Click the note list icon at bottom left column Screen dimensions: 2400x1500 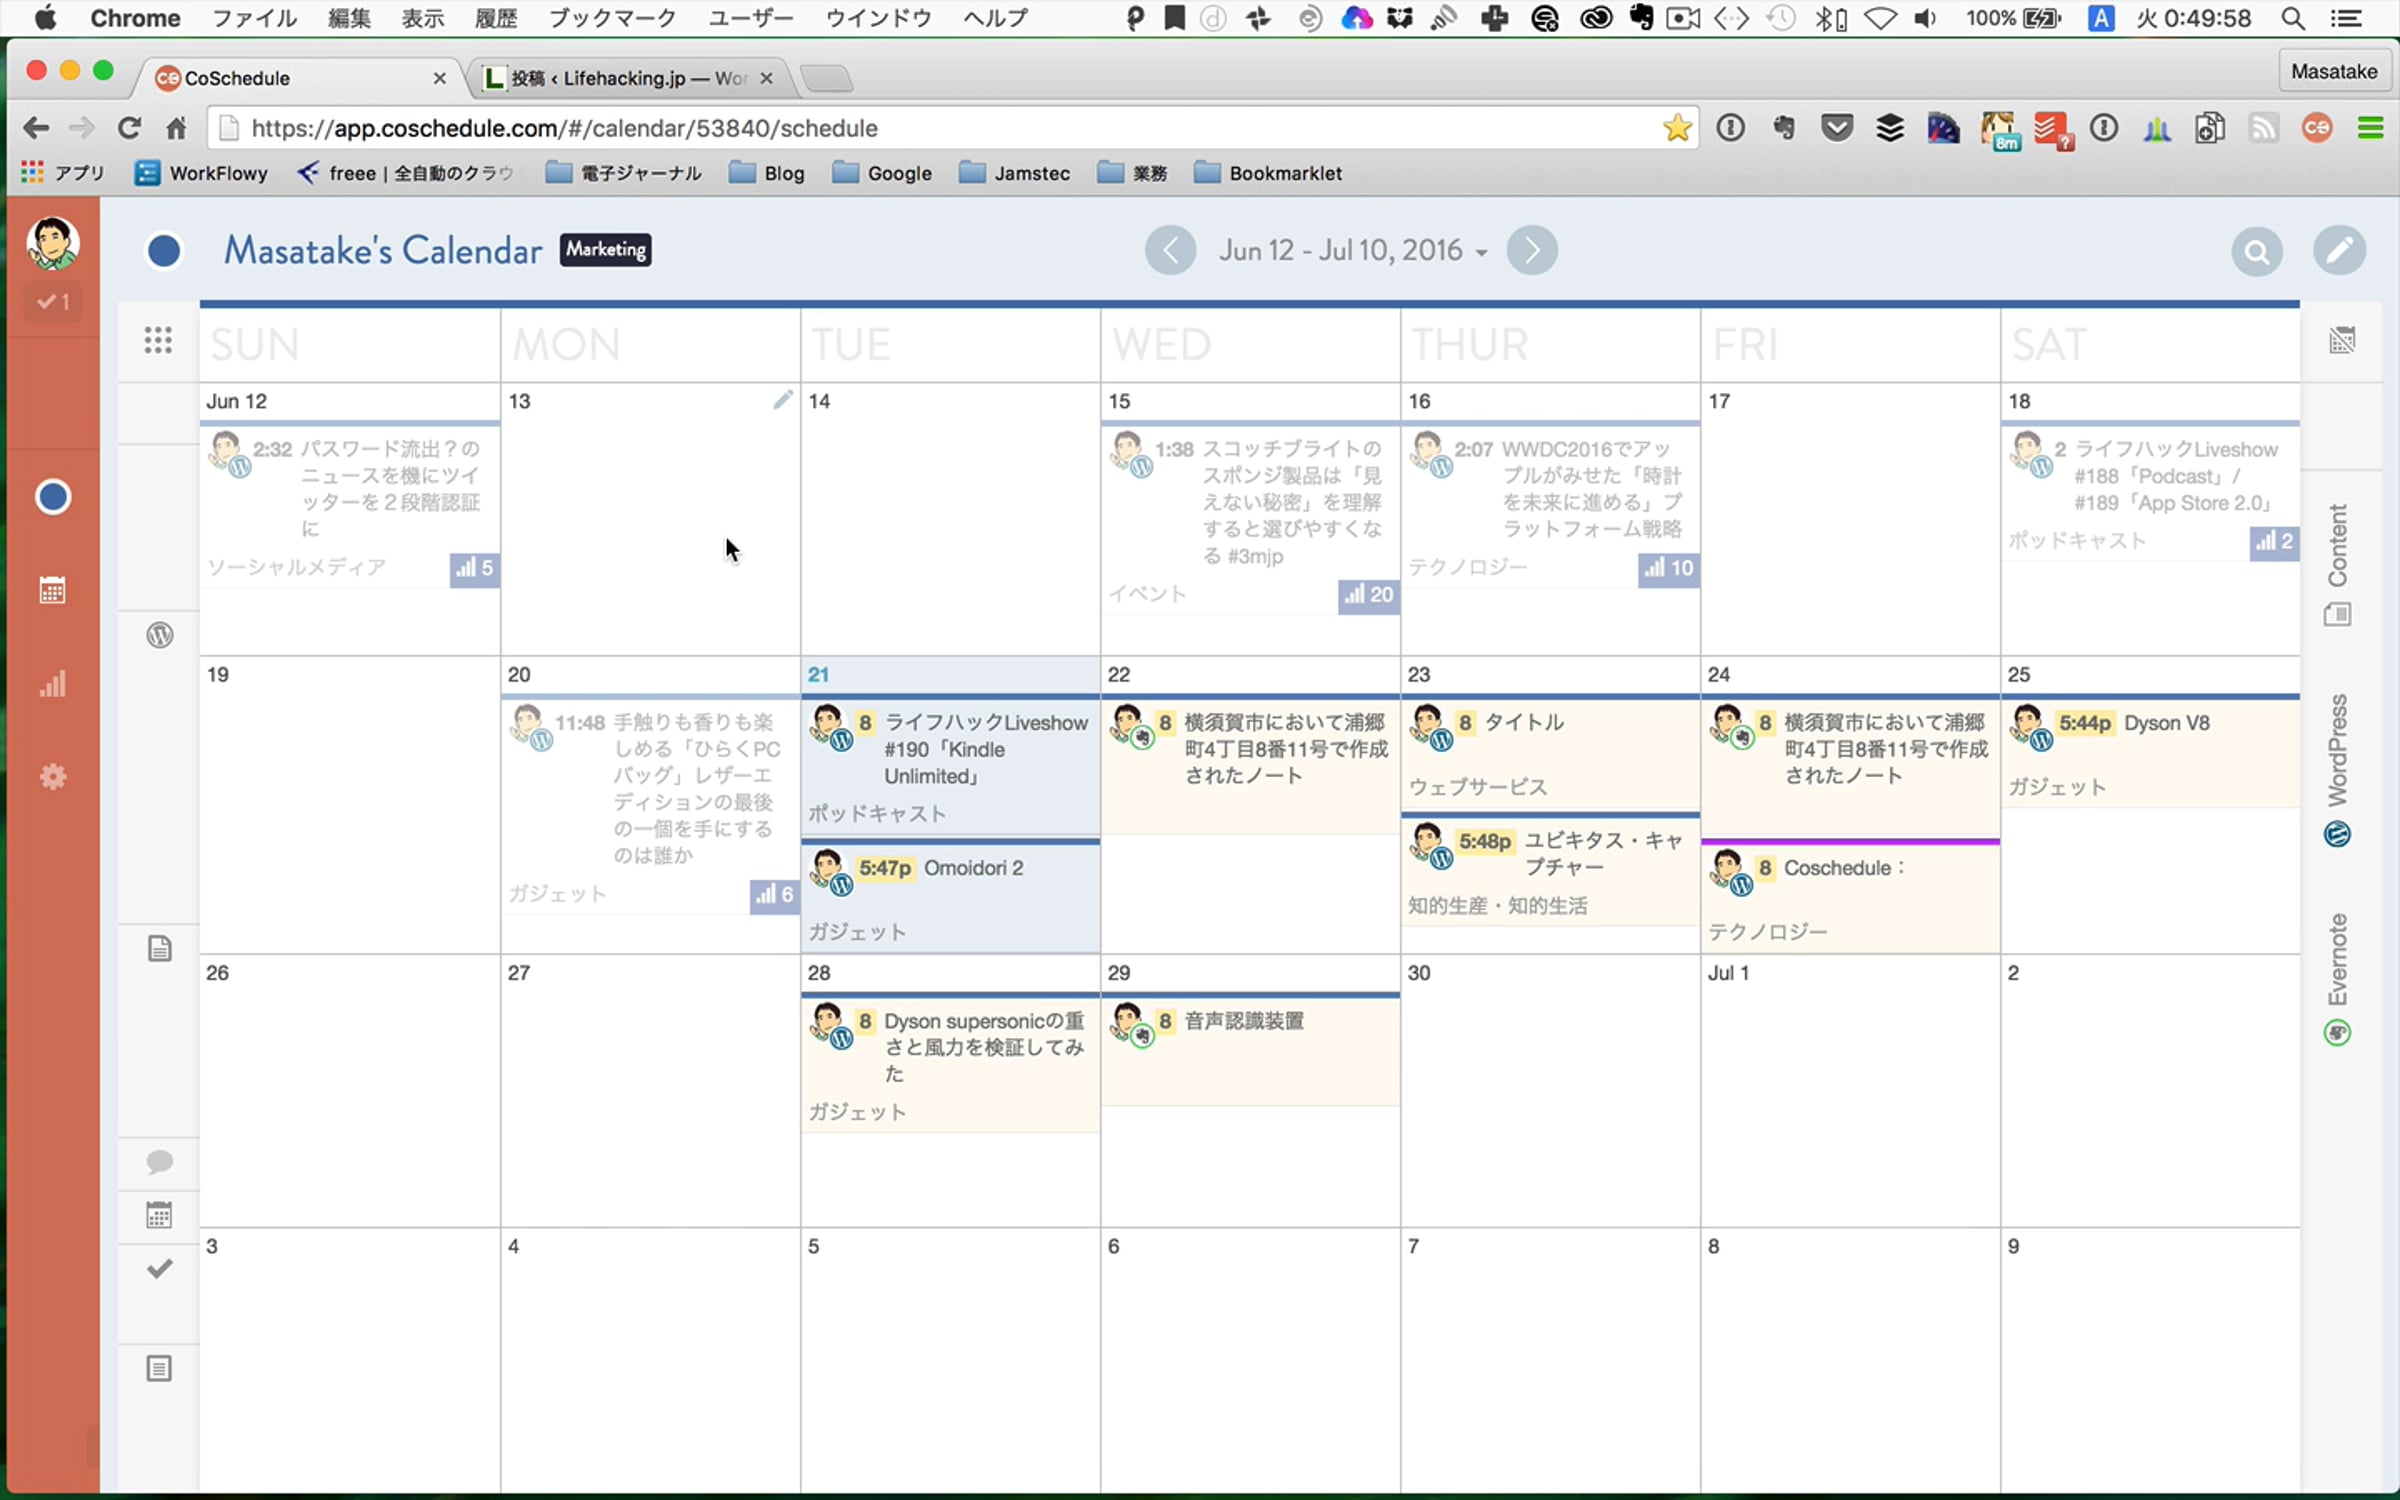(160, 1368)
